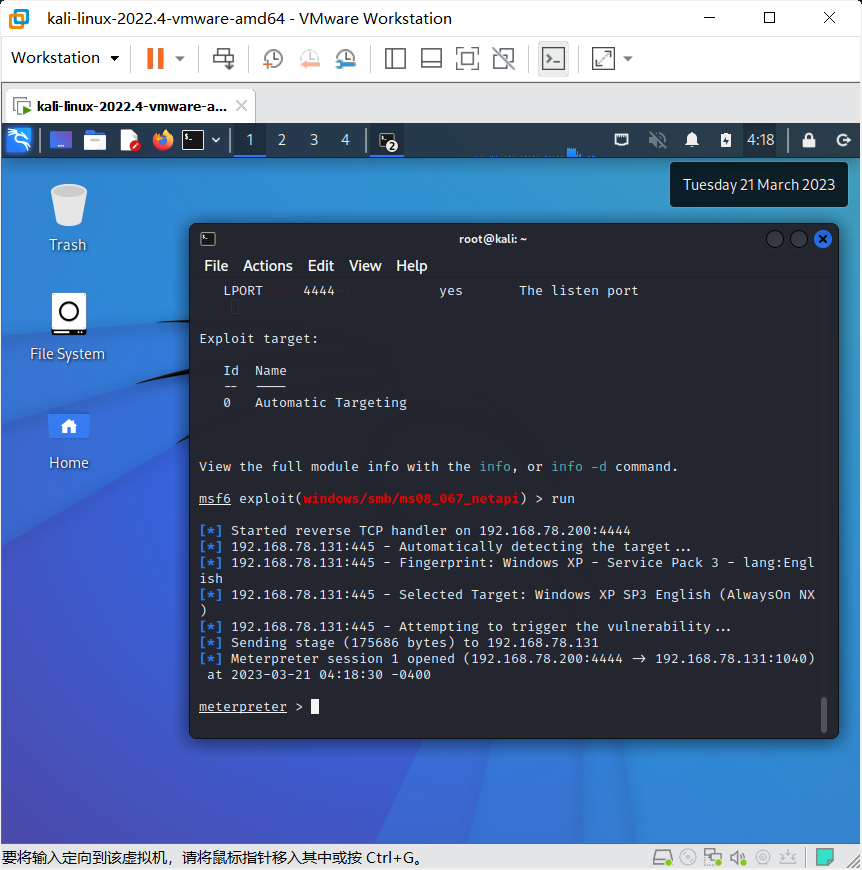Open the terminal Edit menu
This screenshot has height=870, width=862.
tap(321, 266)
